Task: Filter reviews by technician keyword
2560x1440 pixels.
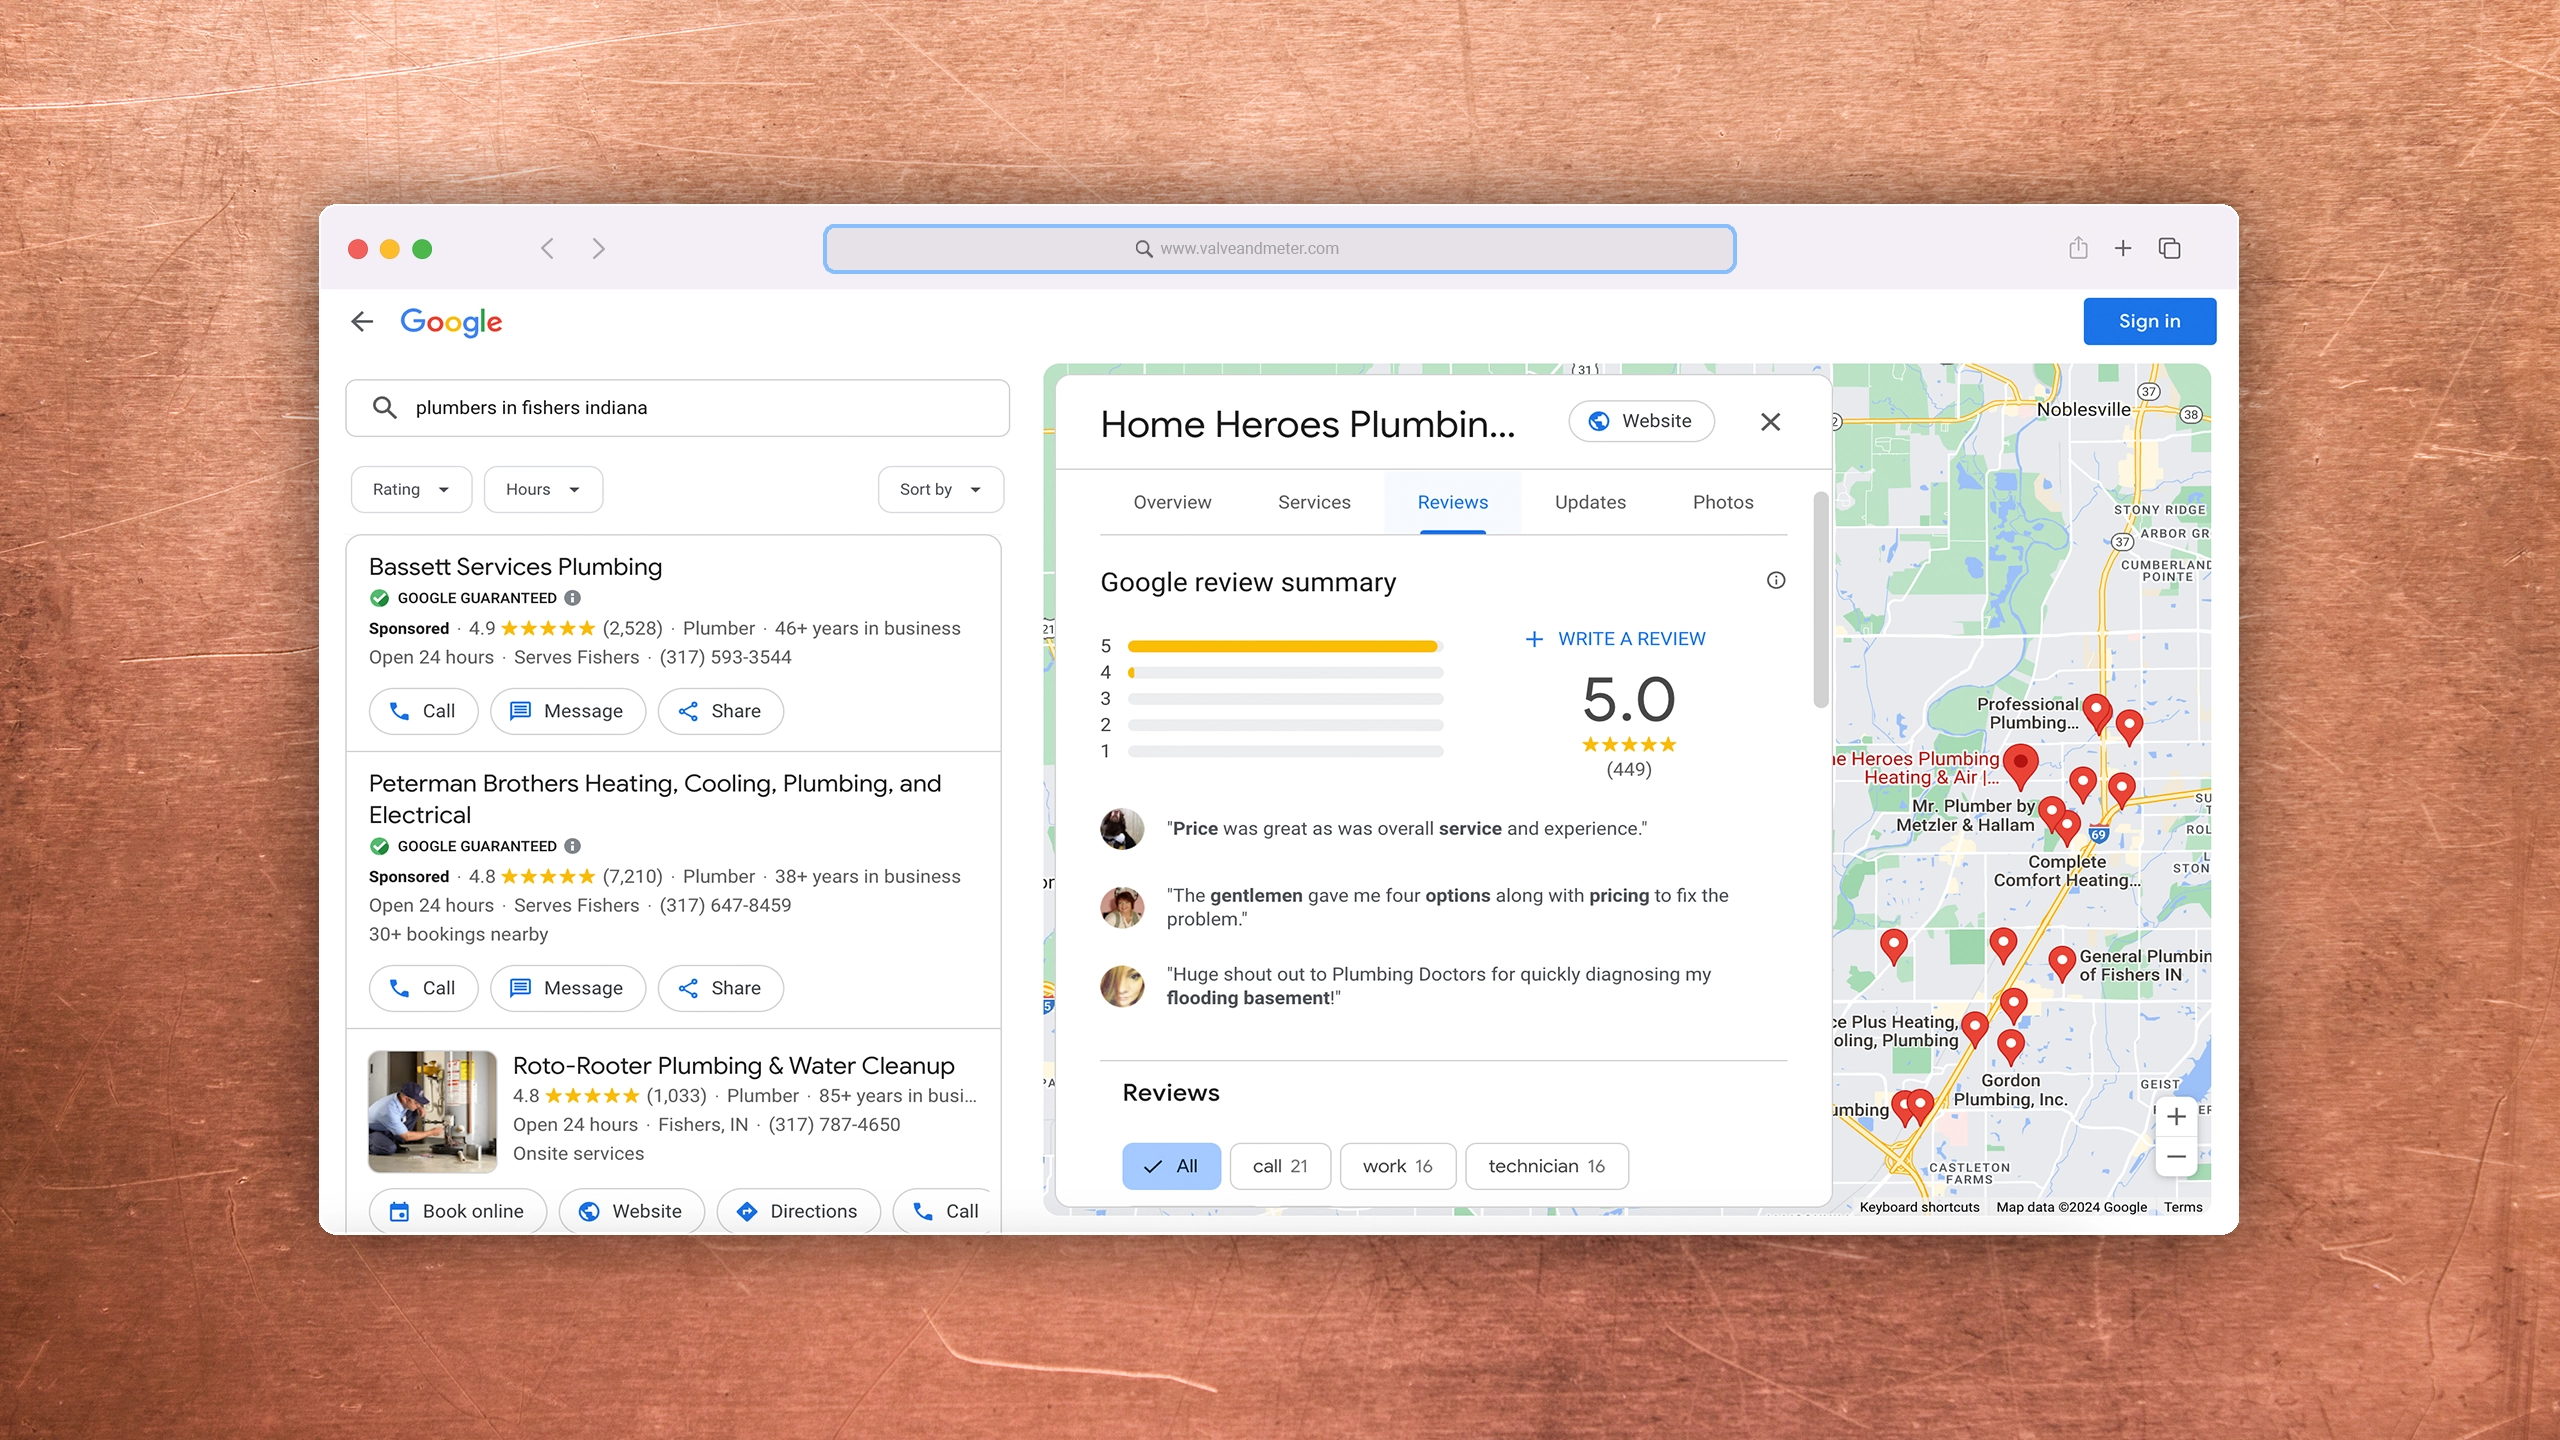Action: click(x=1546, y=1166)
